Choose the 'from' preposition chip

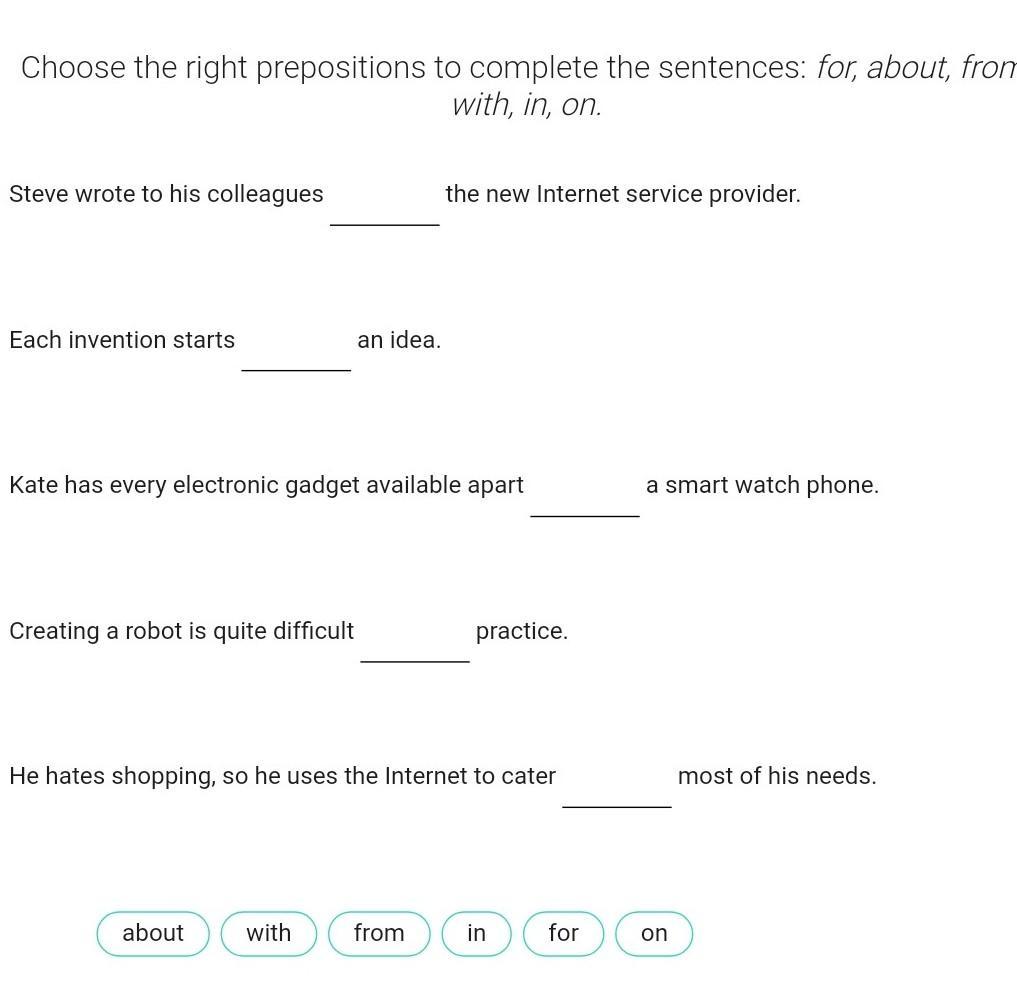click(x=379, y=933)
